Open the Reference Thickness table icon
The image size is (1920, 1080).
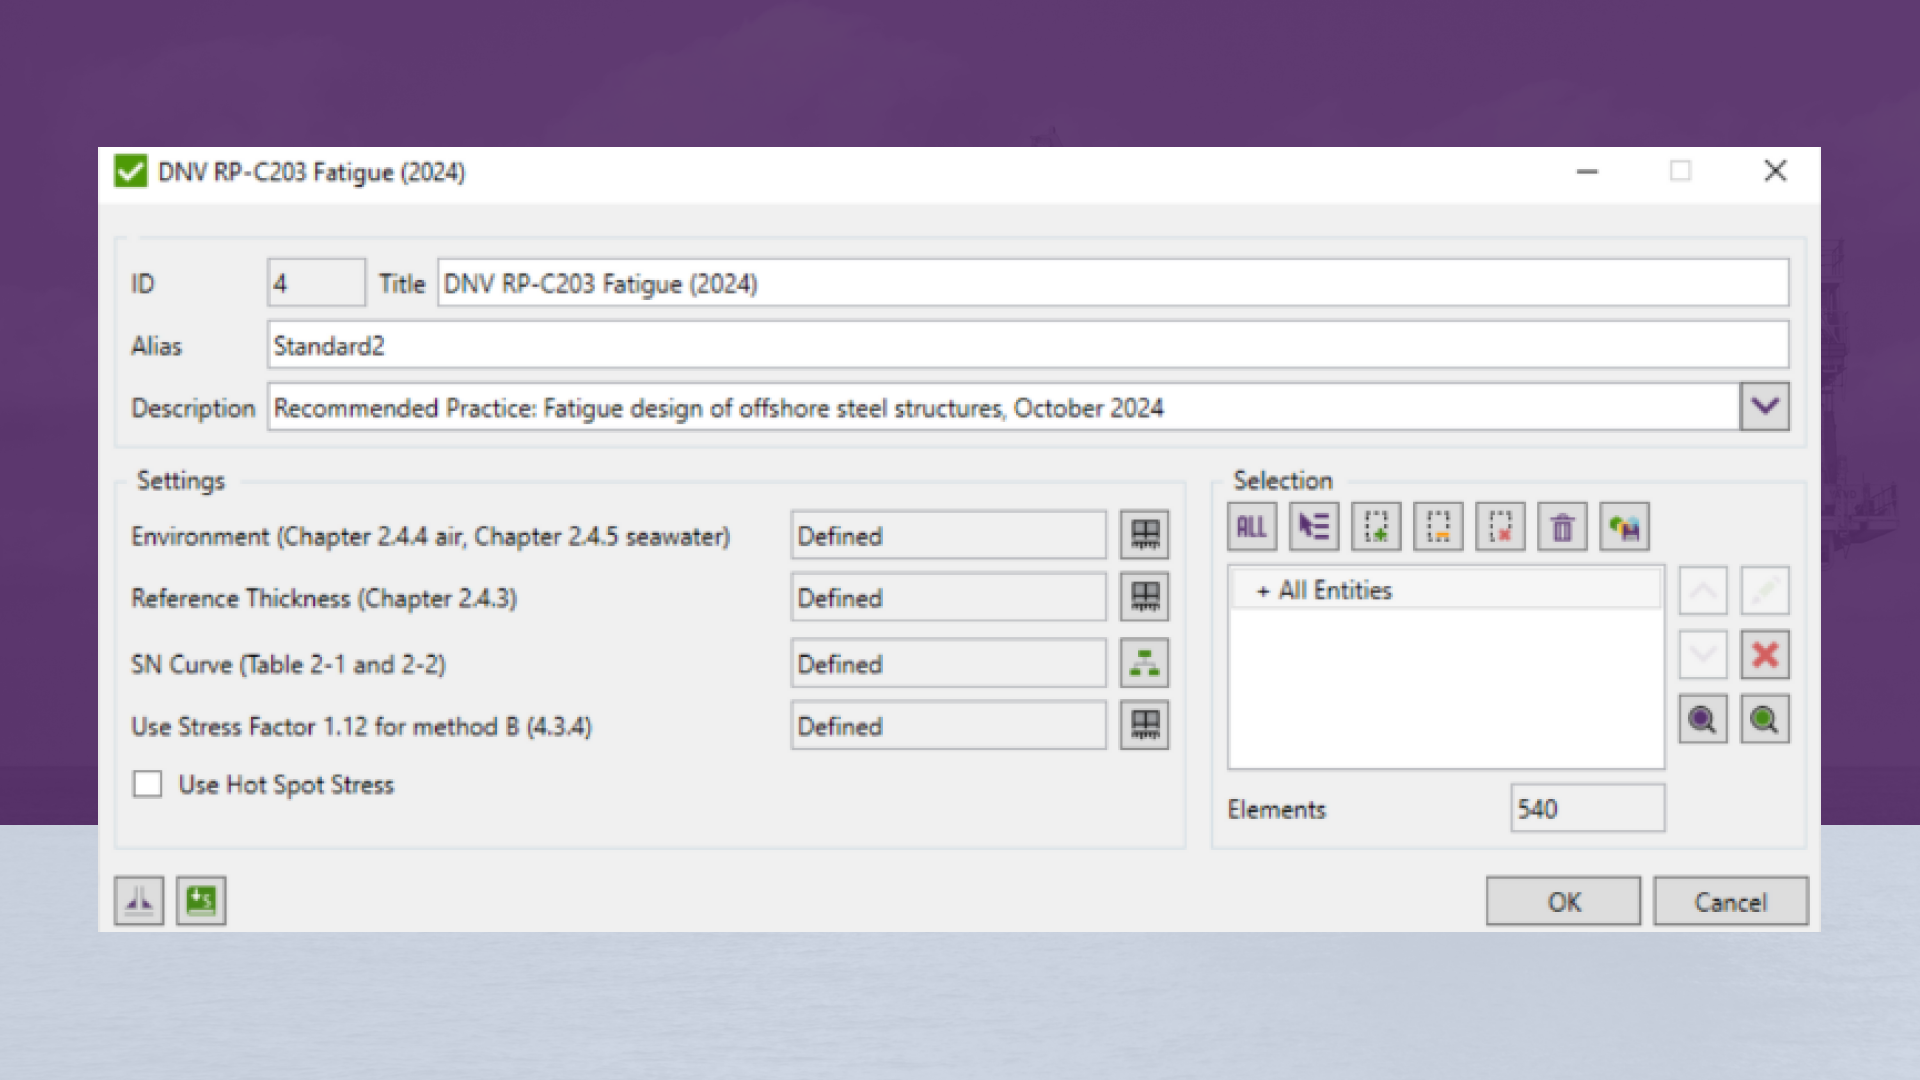[x=1145, y=597]
